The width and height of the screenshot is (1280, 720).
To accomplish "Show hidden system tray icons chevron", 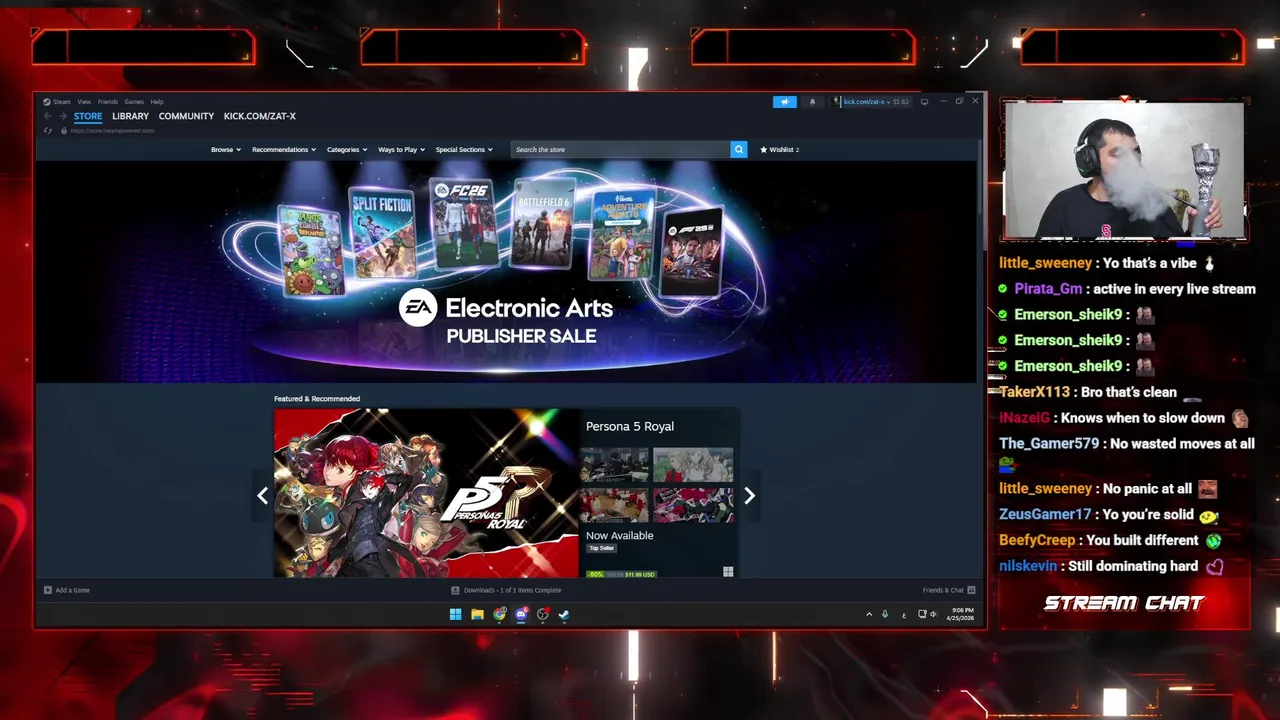I will coord(869,614).
